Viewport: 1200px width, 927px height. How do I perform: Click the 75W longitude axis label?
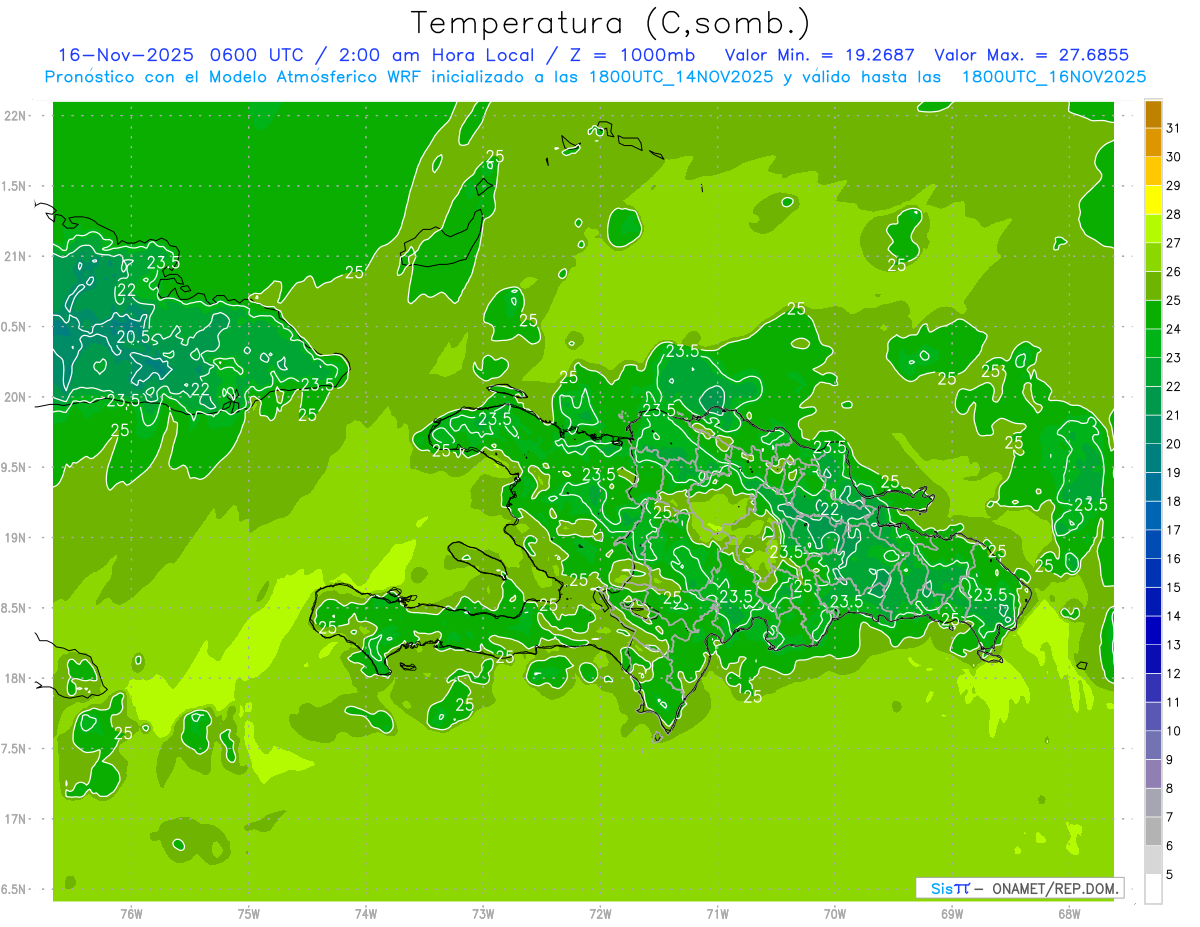tap(248, 914)
